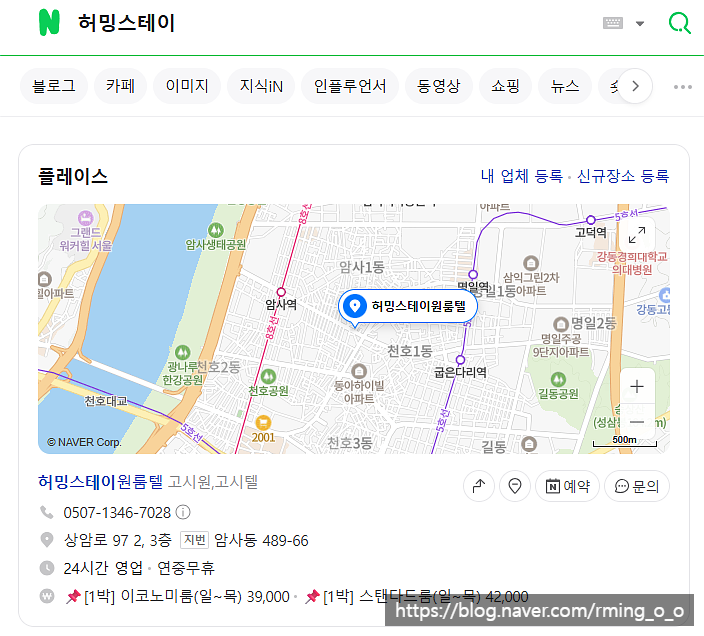
Task: Click the directions arrow button
Action: click(x=479, y=486)
